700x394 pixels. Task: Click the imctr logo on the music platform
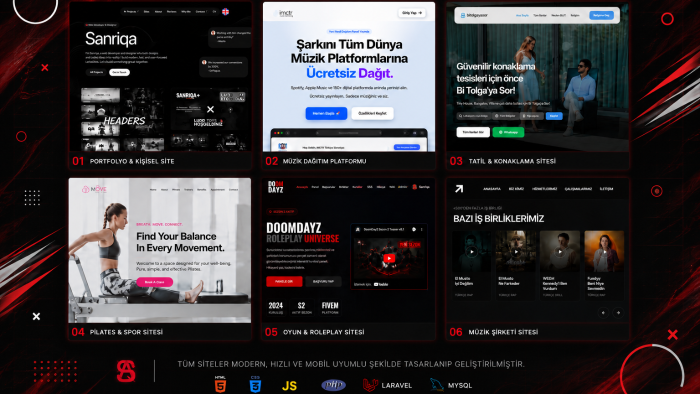click(x=284, y=13)
